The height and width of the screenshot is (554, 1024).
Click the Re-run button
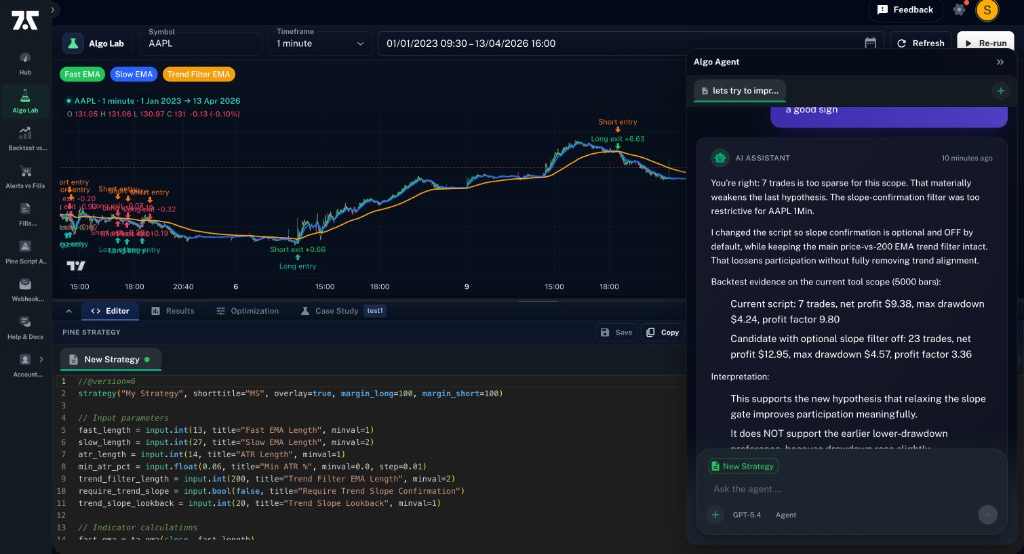[x=985, y=43]
